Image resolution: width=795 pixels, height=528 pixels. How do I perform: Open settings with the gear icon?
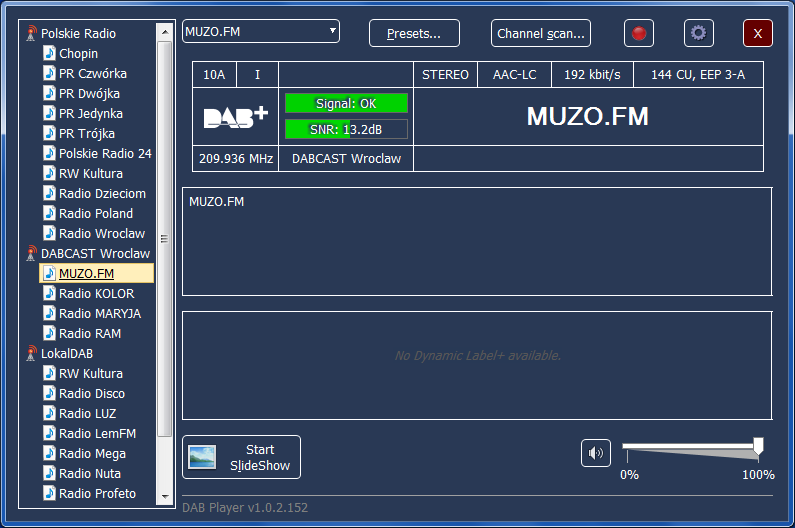click(x=698, y=33)
